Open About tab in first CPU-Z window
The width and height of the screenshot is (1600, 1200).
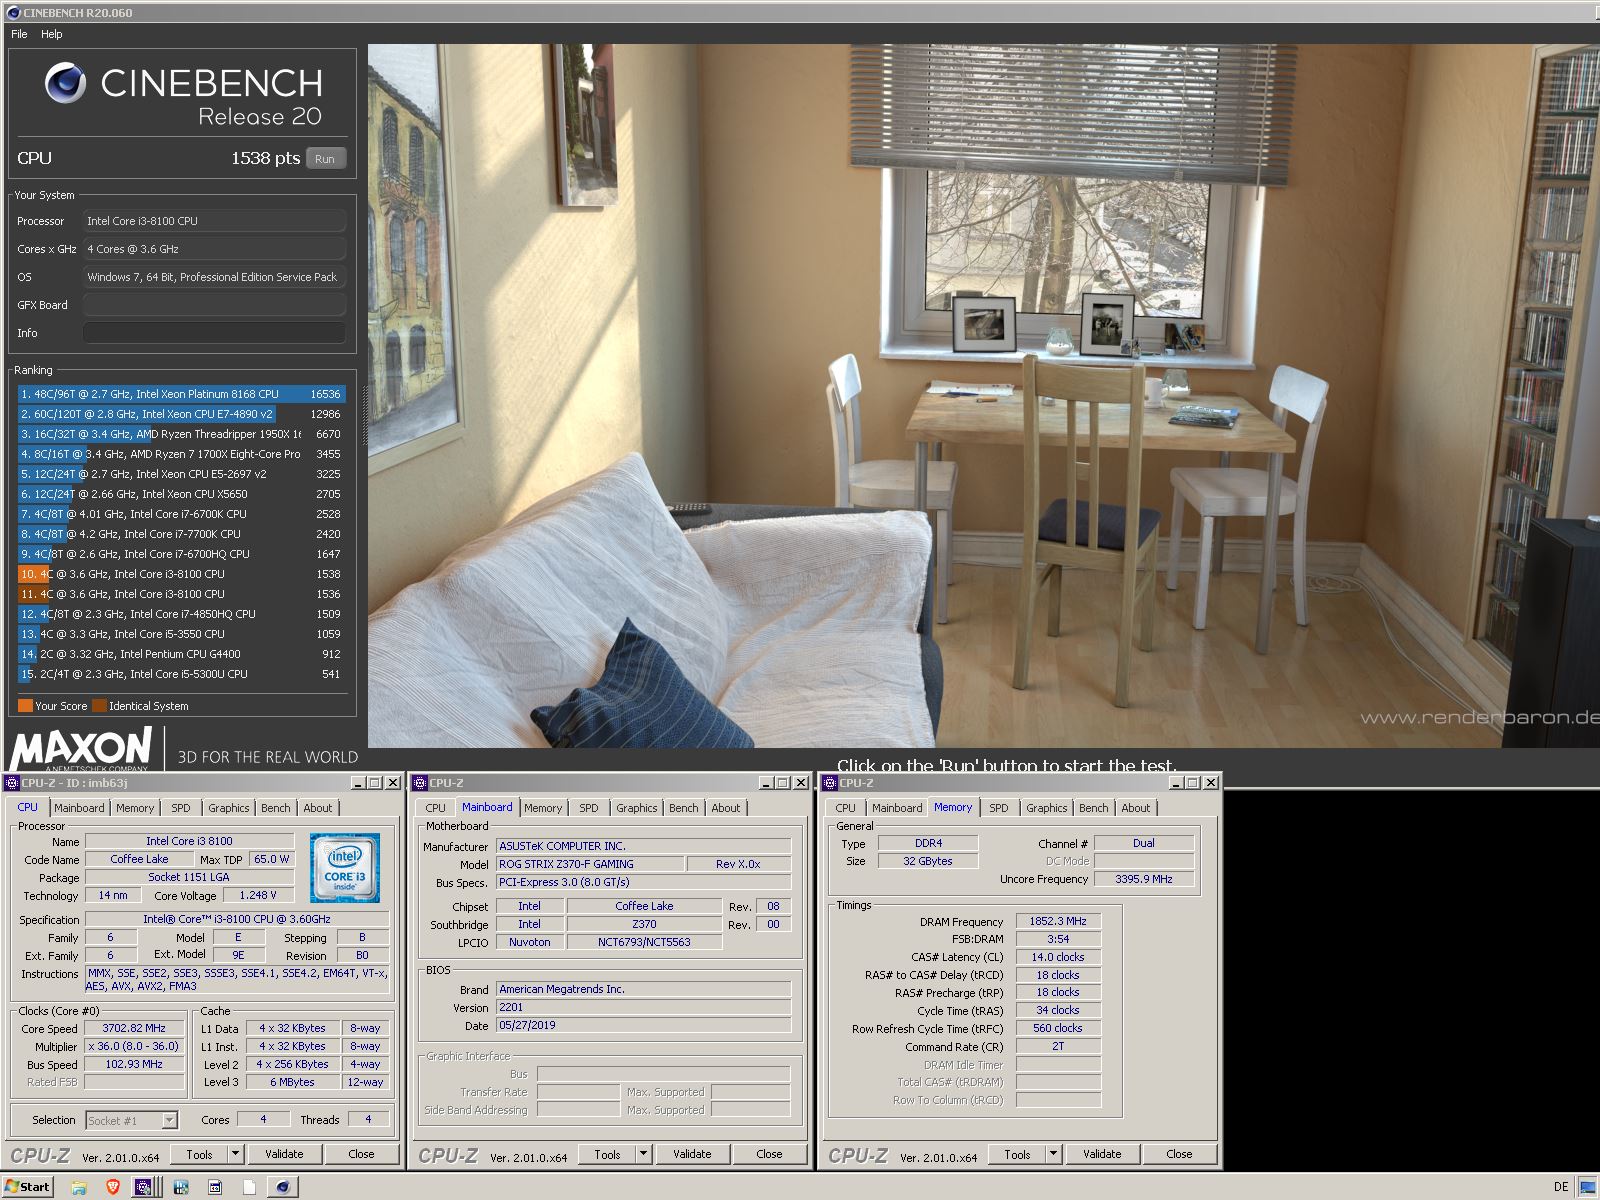click(318, 808)
